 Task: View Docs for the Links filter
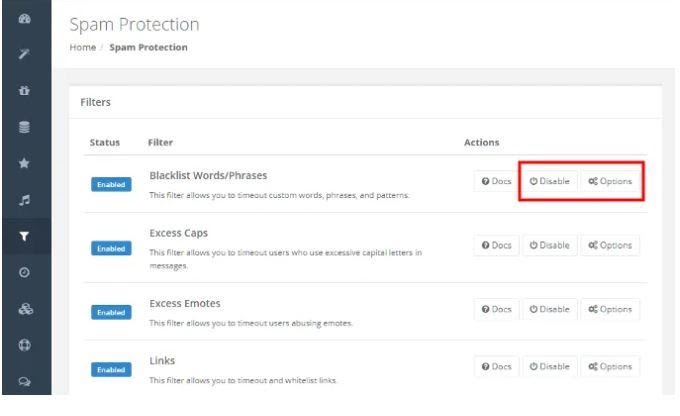[497, 367]
